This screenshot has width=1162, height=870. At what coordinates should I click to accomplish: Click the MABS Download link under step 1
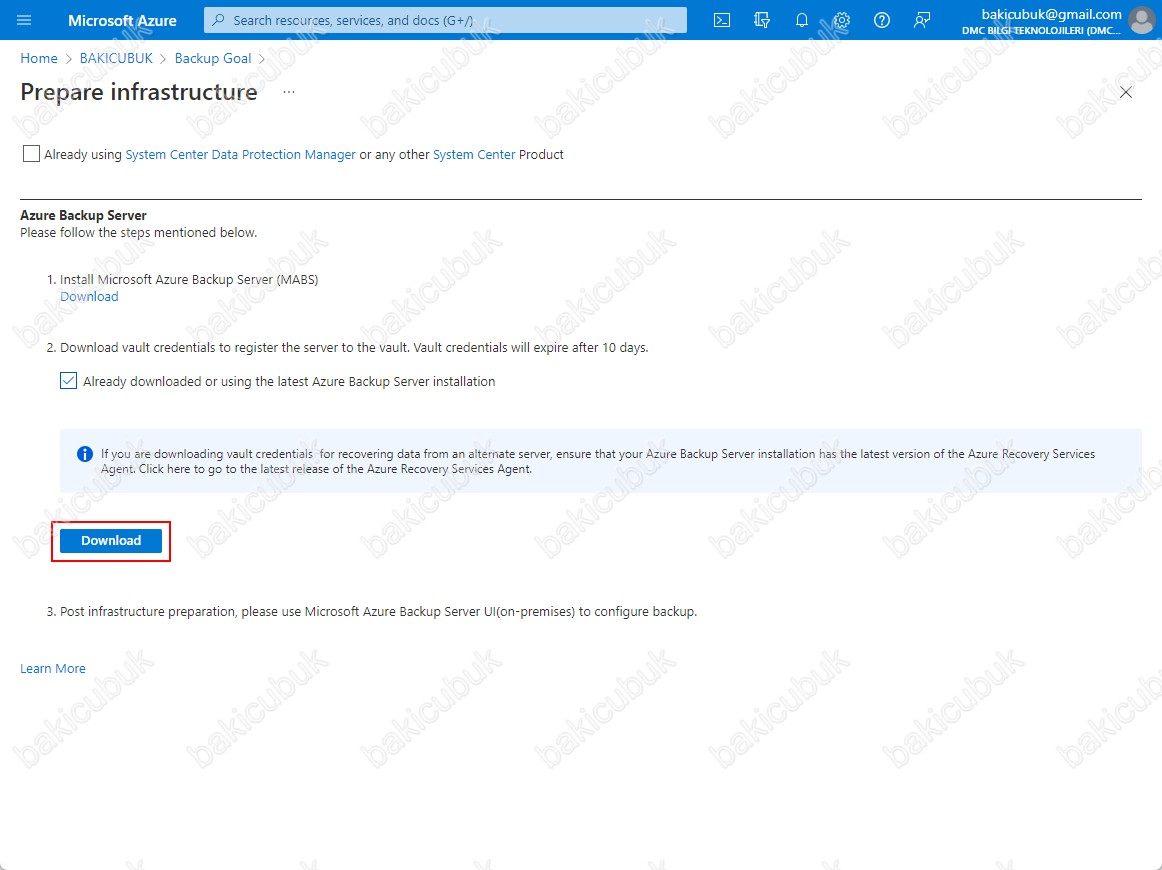pyautogui.click(x=89, y=296)
